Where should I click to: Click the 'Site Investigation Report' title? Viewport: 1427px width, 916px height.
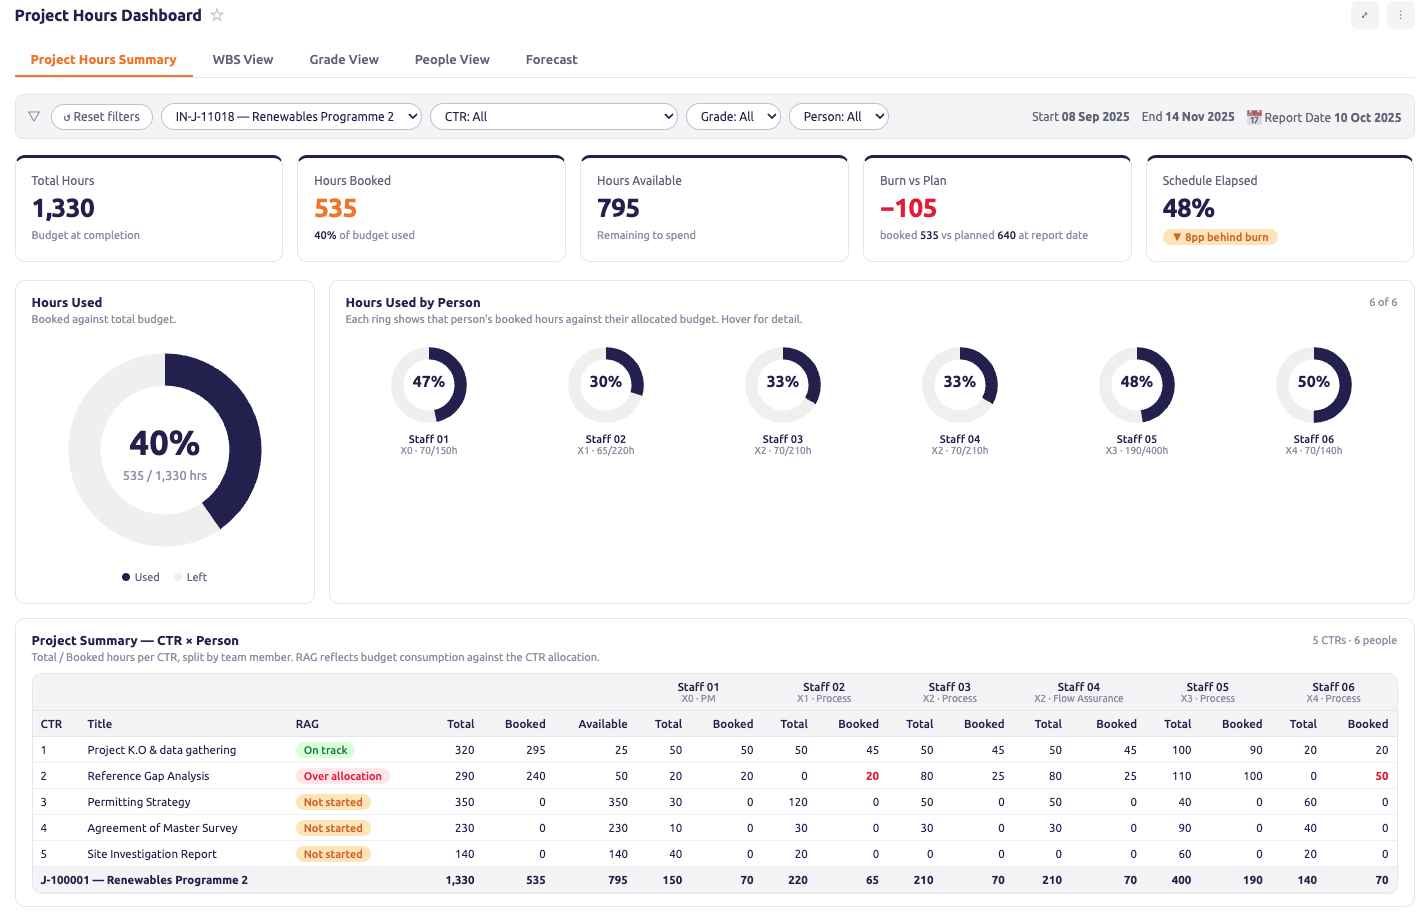point(152,854)
